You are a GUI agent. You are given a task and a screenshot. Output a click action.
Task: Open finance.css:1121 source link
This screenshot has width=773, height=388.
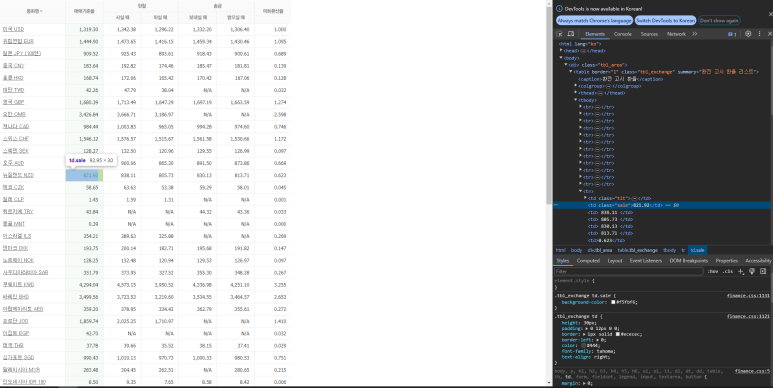(748, 317)
